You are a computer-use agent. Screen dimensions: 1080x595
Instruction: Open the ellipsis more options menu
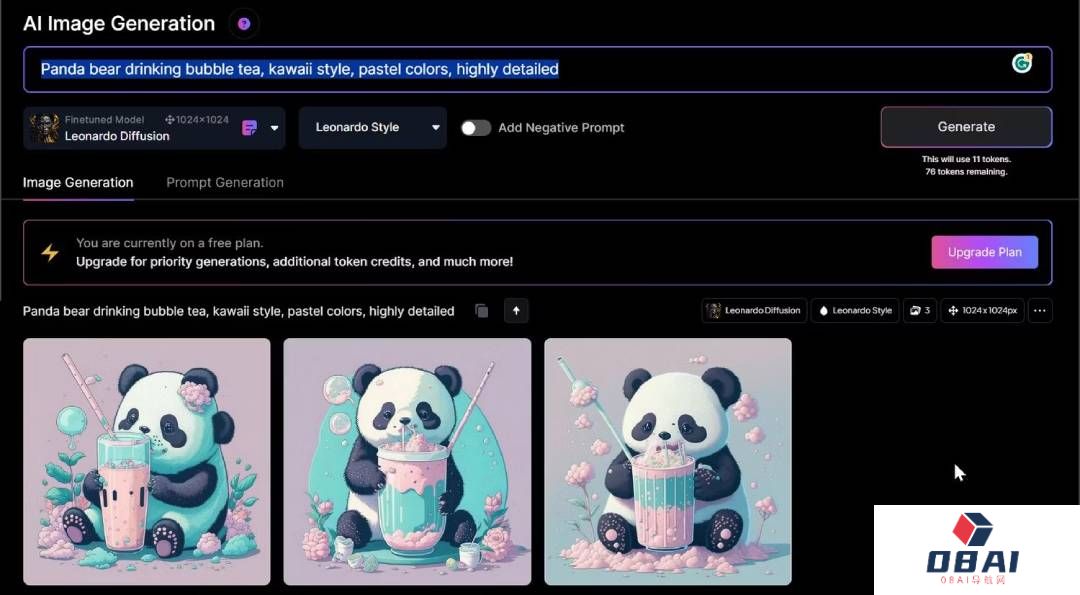pyautogui.click(x=1039, y=310)
